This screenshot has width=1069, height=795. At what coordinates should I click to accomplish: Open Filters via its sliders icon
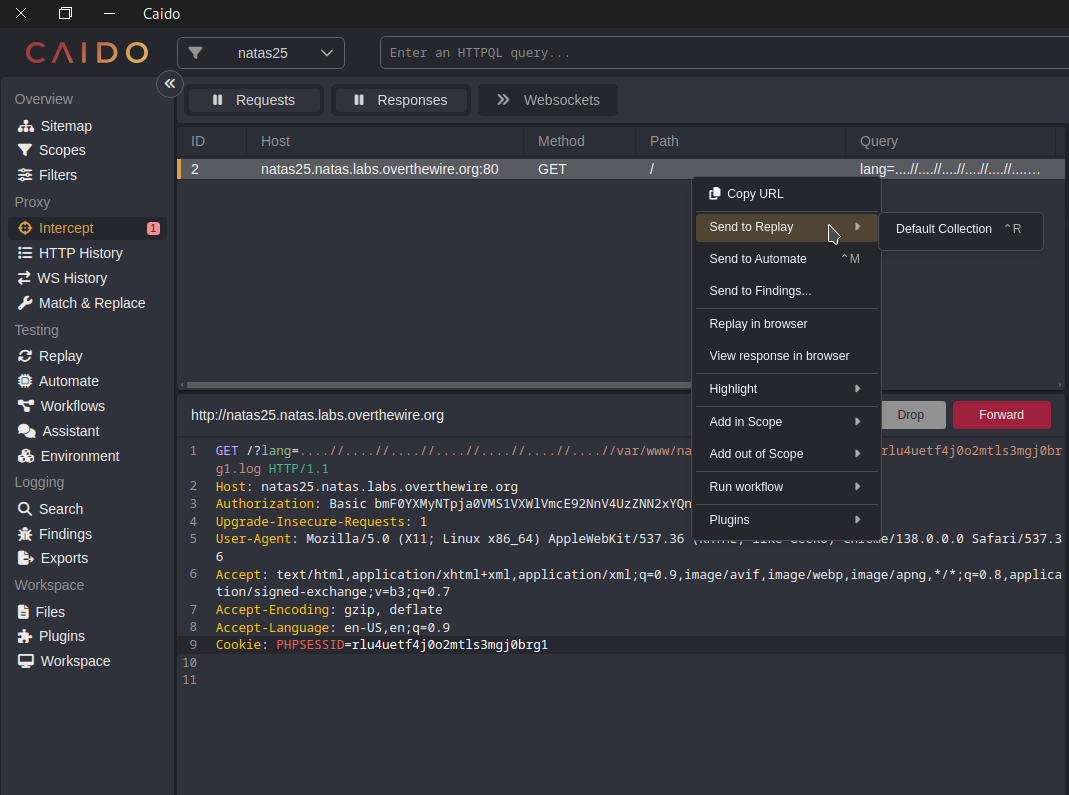(x=25, y=175)
